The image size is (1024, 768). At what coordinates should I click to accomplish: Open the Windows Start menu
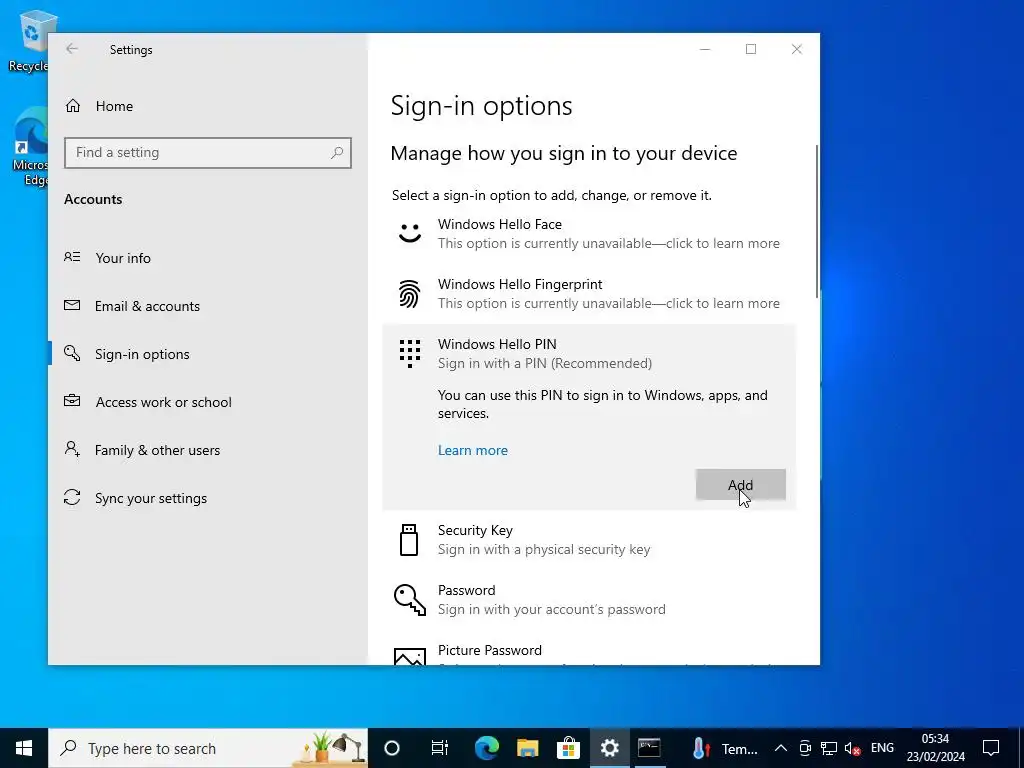(24, 748)
